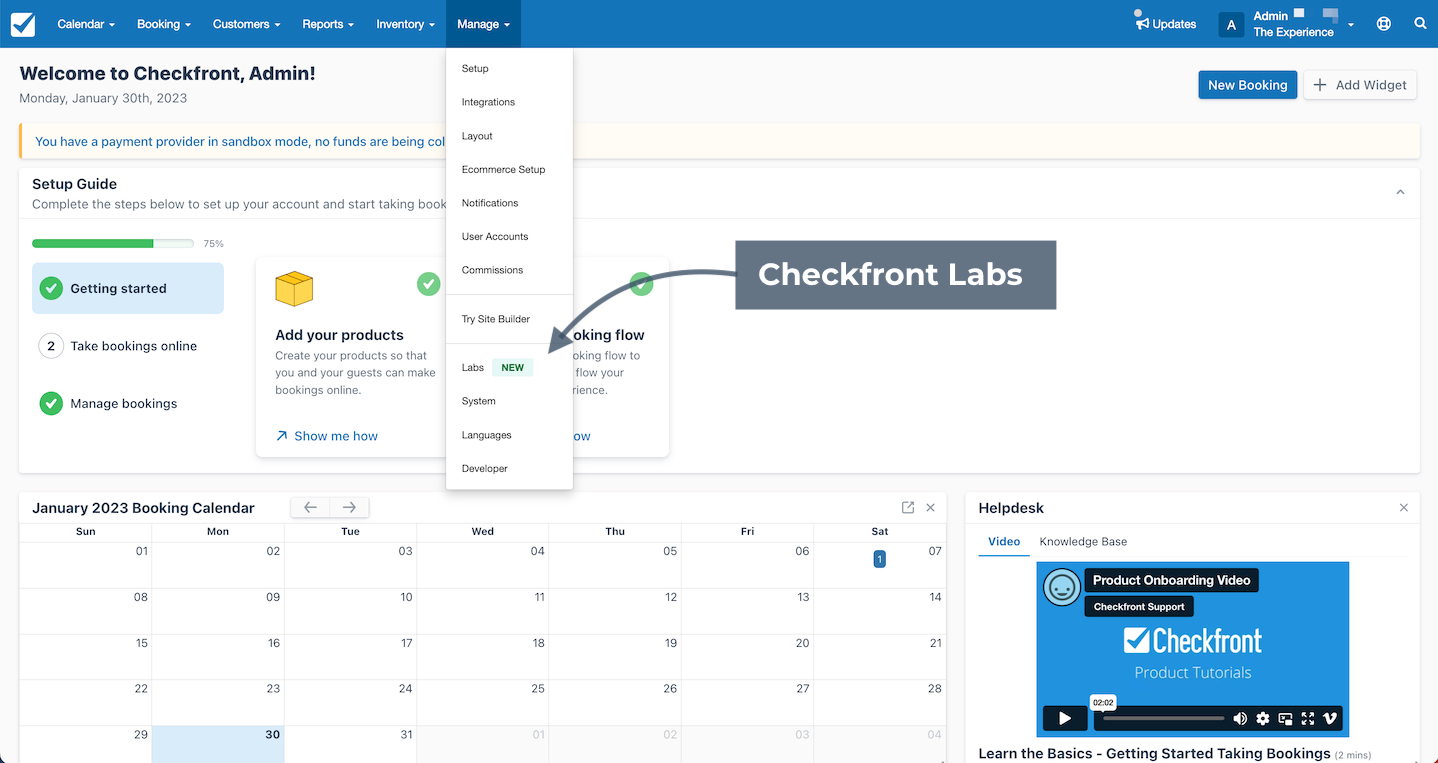
Task: Click the Add Widget button
Action: 1360,85
